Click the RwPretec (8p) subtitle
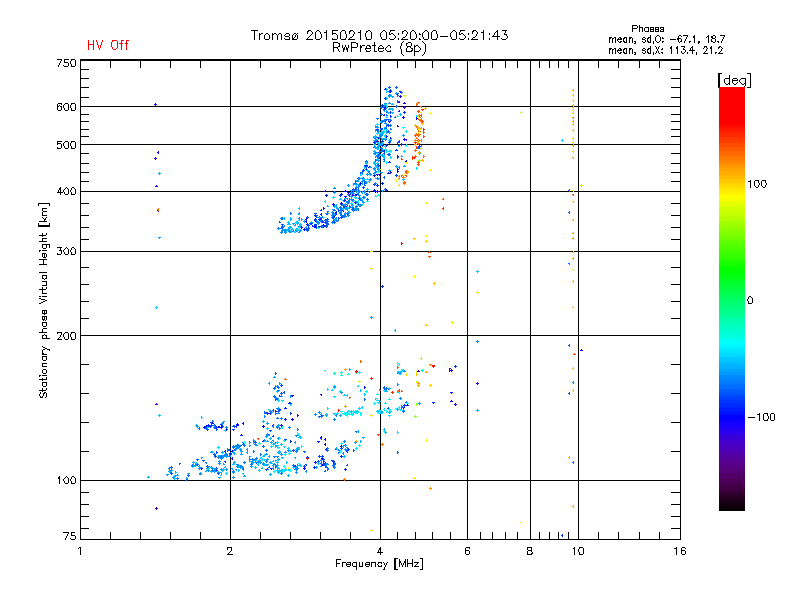800x600 pixels. tap(379, 48)
